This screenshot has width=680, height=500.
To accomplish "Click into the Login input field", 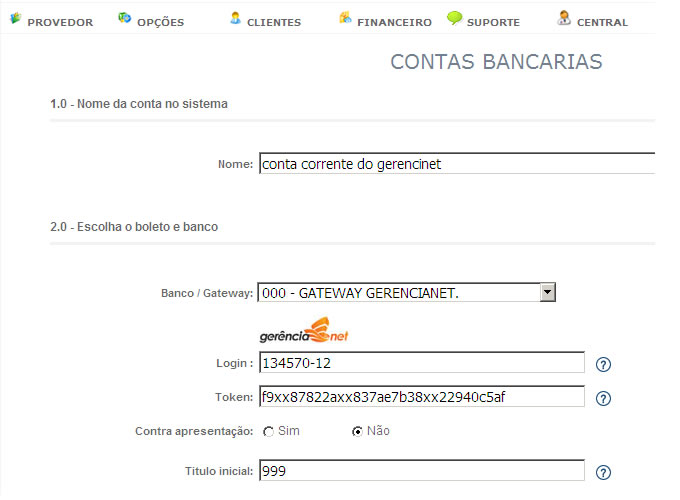I will (x=421, y=362).
